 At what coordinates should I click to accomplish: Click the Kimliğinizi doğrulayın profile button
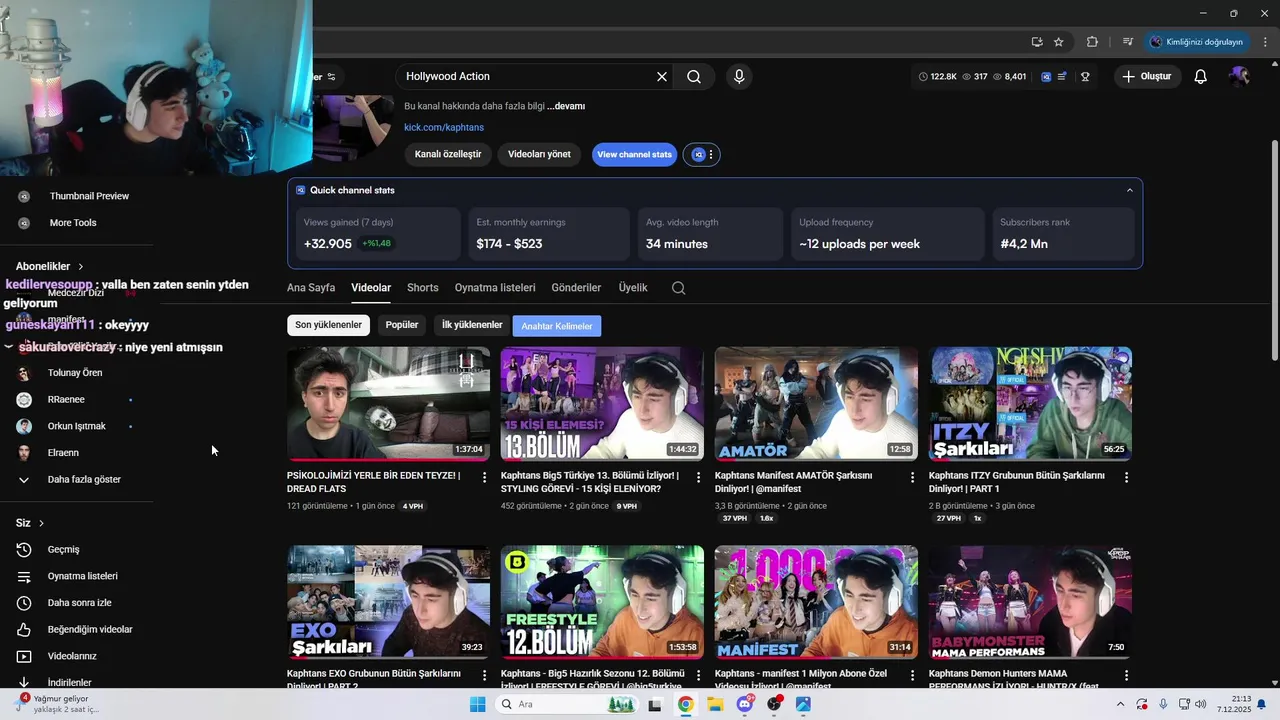(x=1196, y=42)
